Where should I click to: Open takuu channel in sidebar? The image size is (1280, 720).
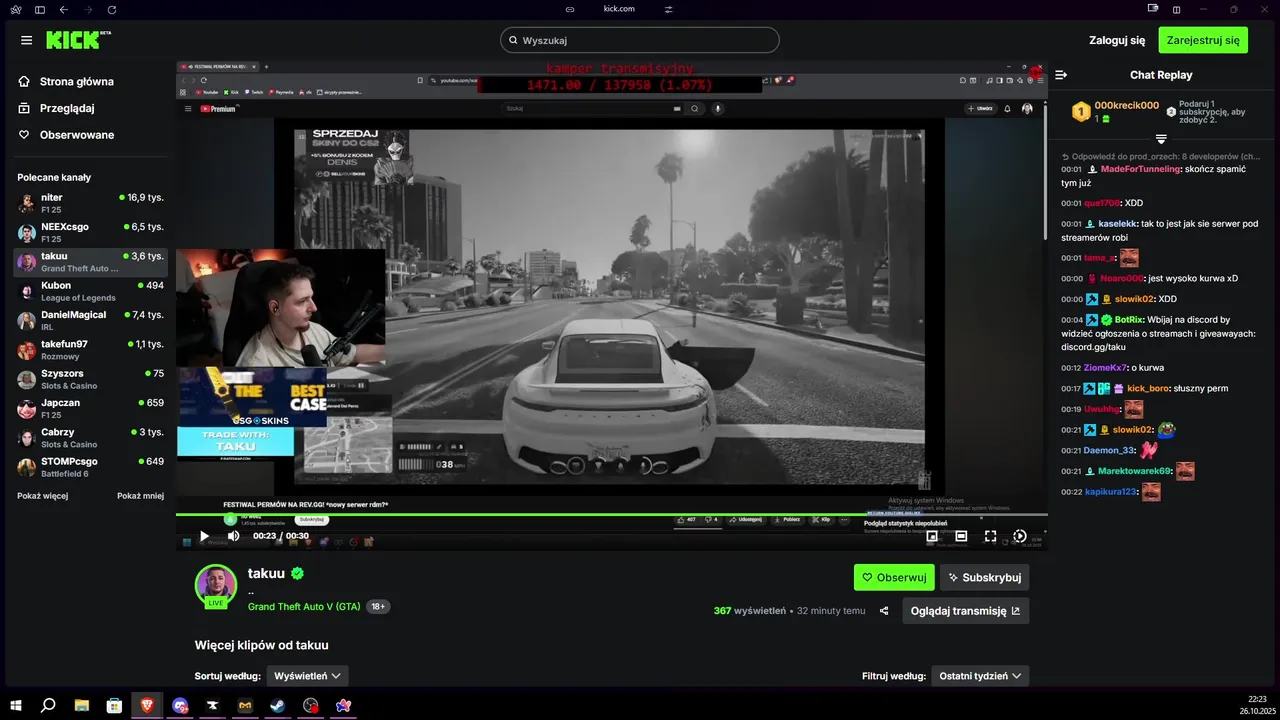[91, 262]
